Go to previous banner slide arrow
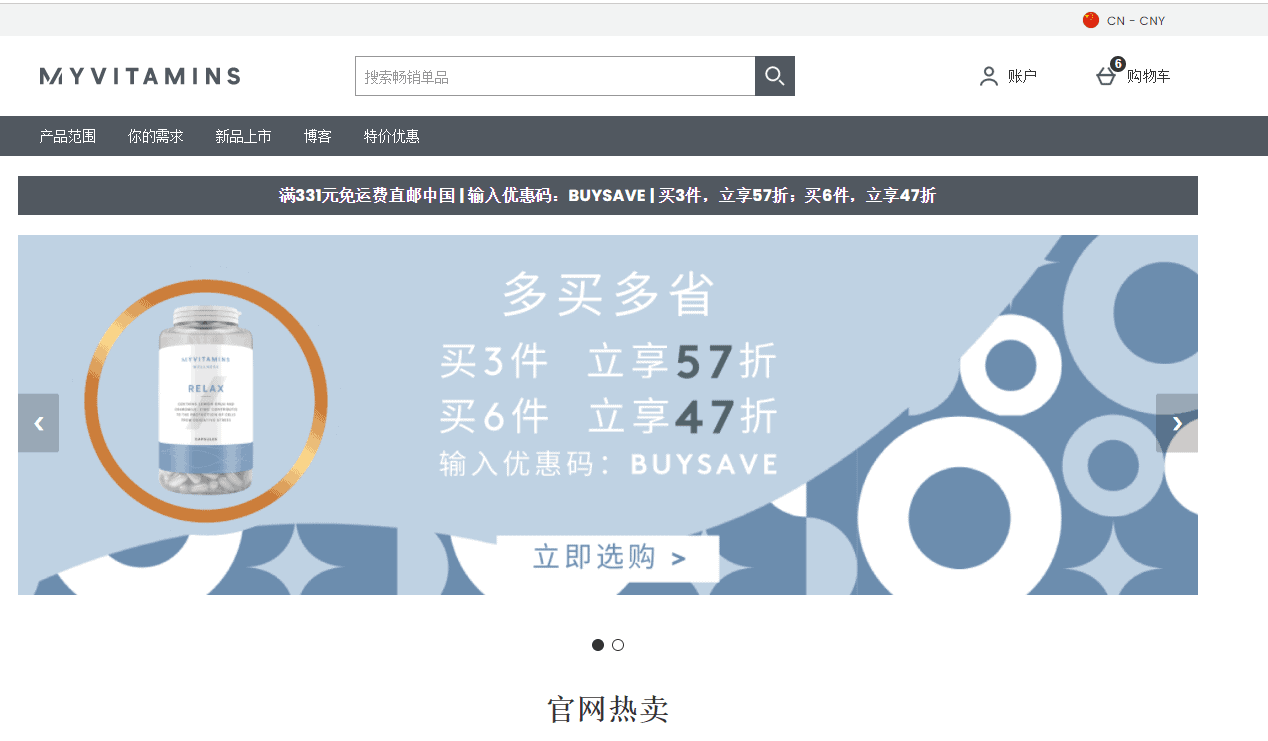The width and height of the screenshot is (1268, 741). tap(39, 423)
